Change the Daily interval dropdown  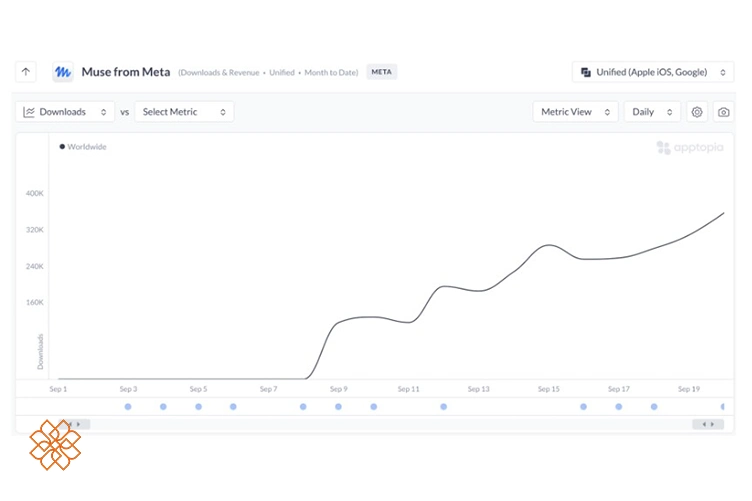pyautogui.click(x=652, y=112)
